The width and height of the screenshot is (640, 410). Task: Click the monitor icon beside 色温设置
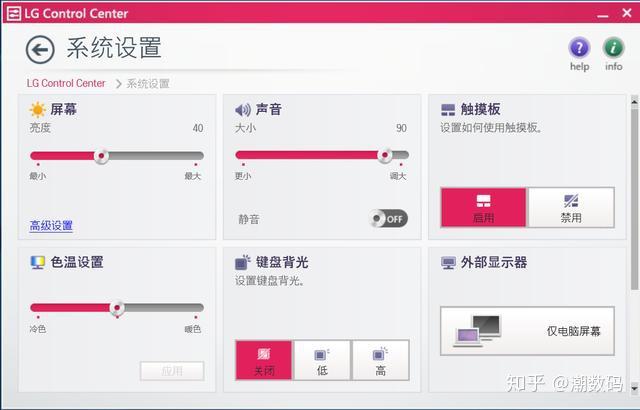pos(38,262)
